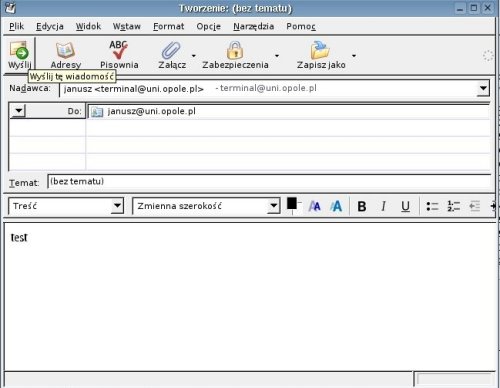Open the Nadawca sender dropdown
Image resolution: width=500 pixels, height=388 pixels.
coord(483,89)
